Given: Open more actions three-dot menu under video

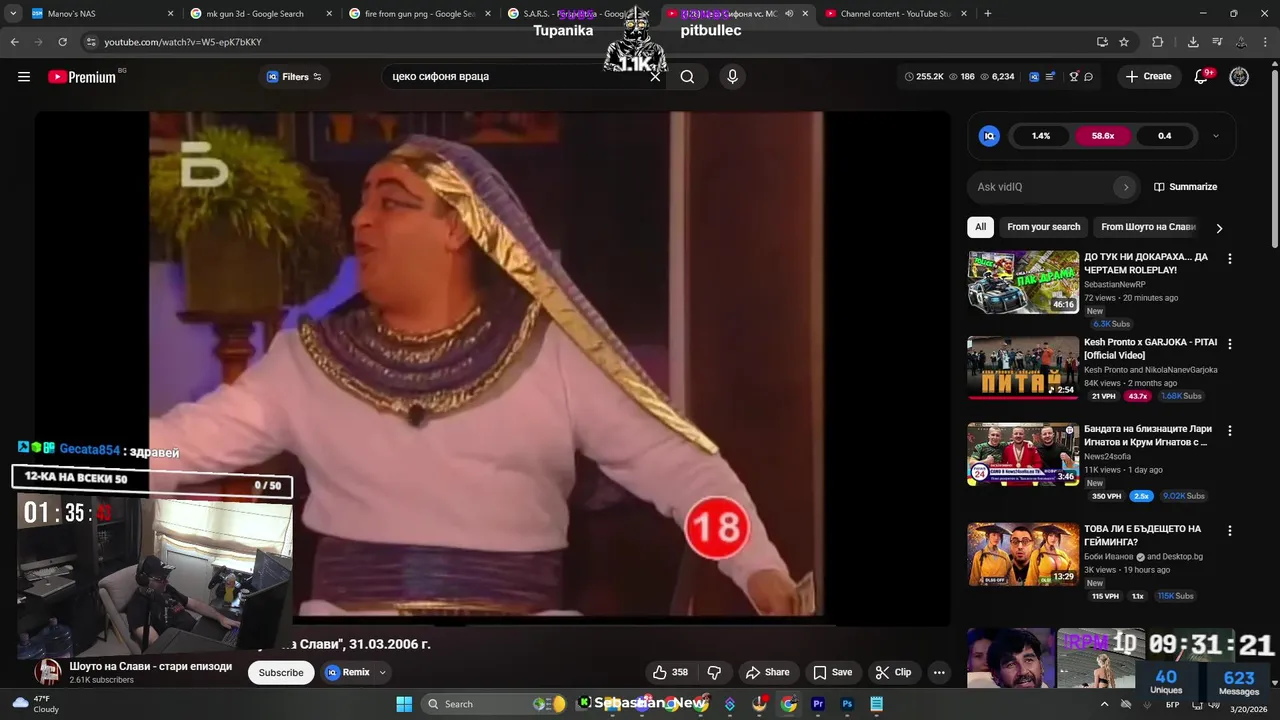Looking at the screenshot, I should tap(939, 672).
